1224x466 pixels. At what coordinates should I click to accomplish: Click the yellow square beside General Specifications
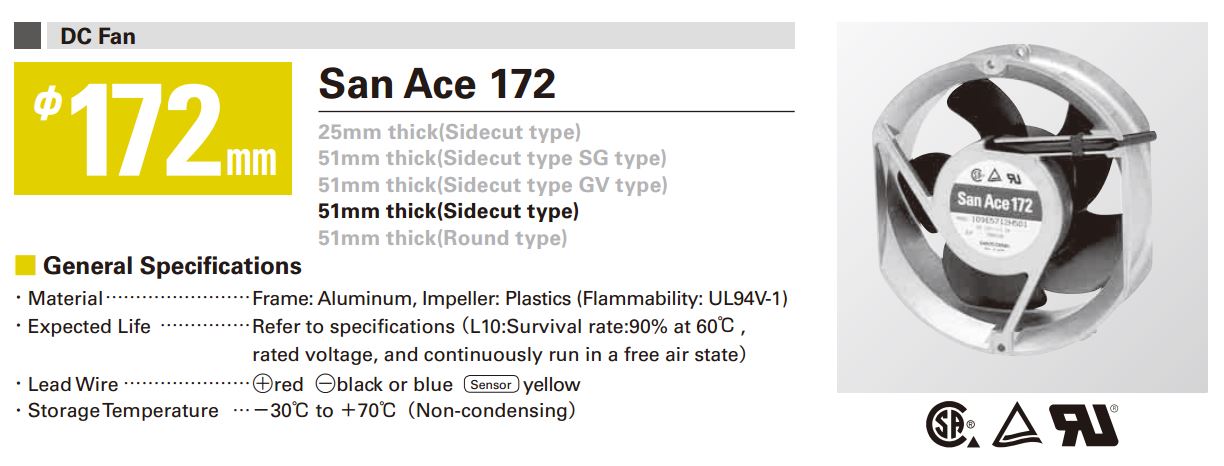click(x=25, y=266)
